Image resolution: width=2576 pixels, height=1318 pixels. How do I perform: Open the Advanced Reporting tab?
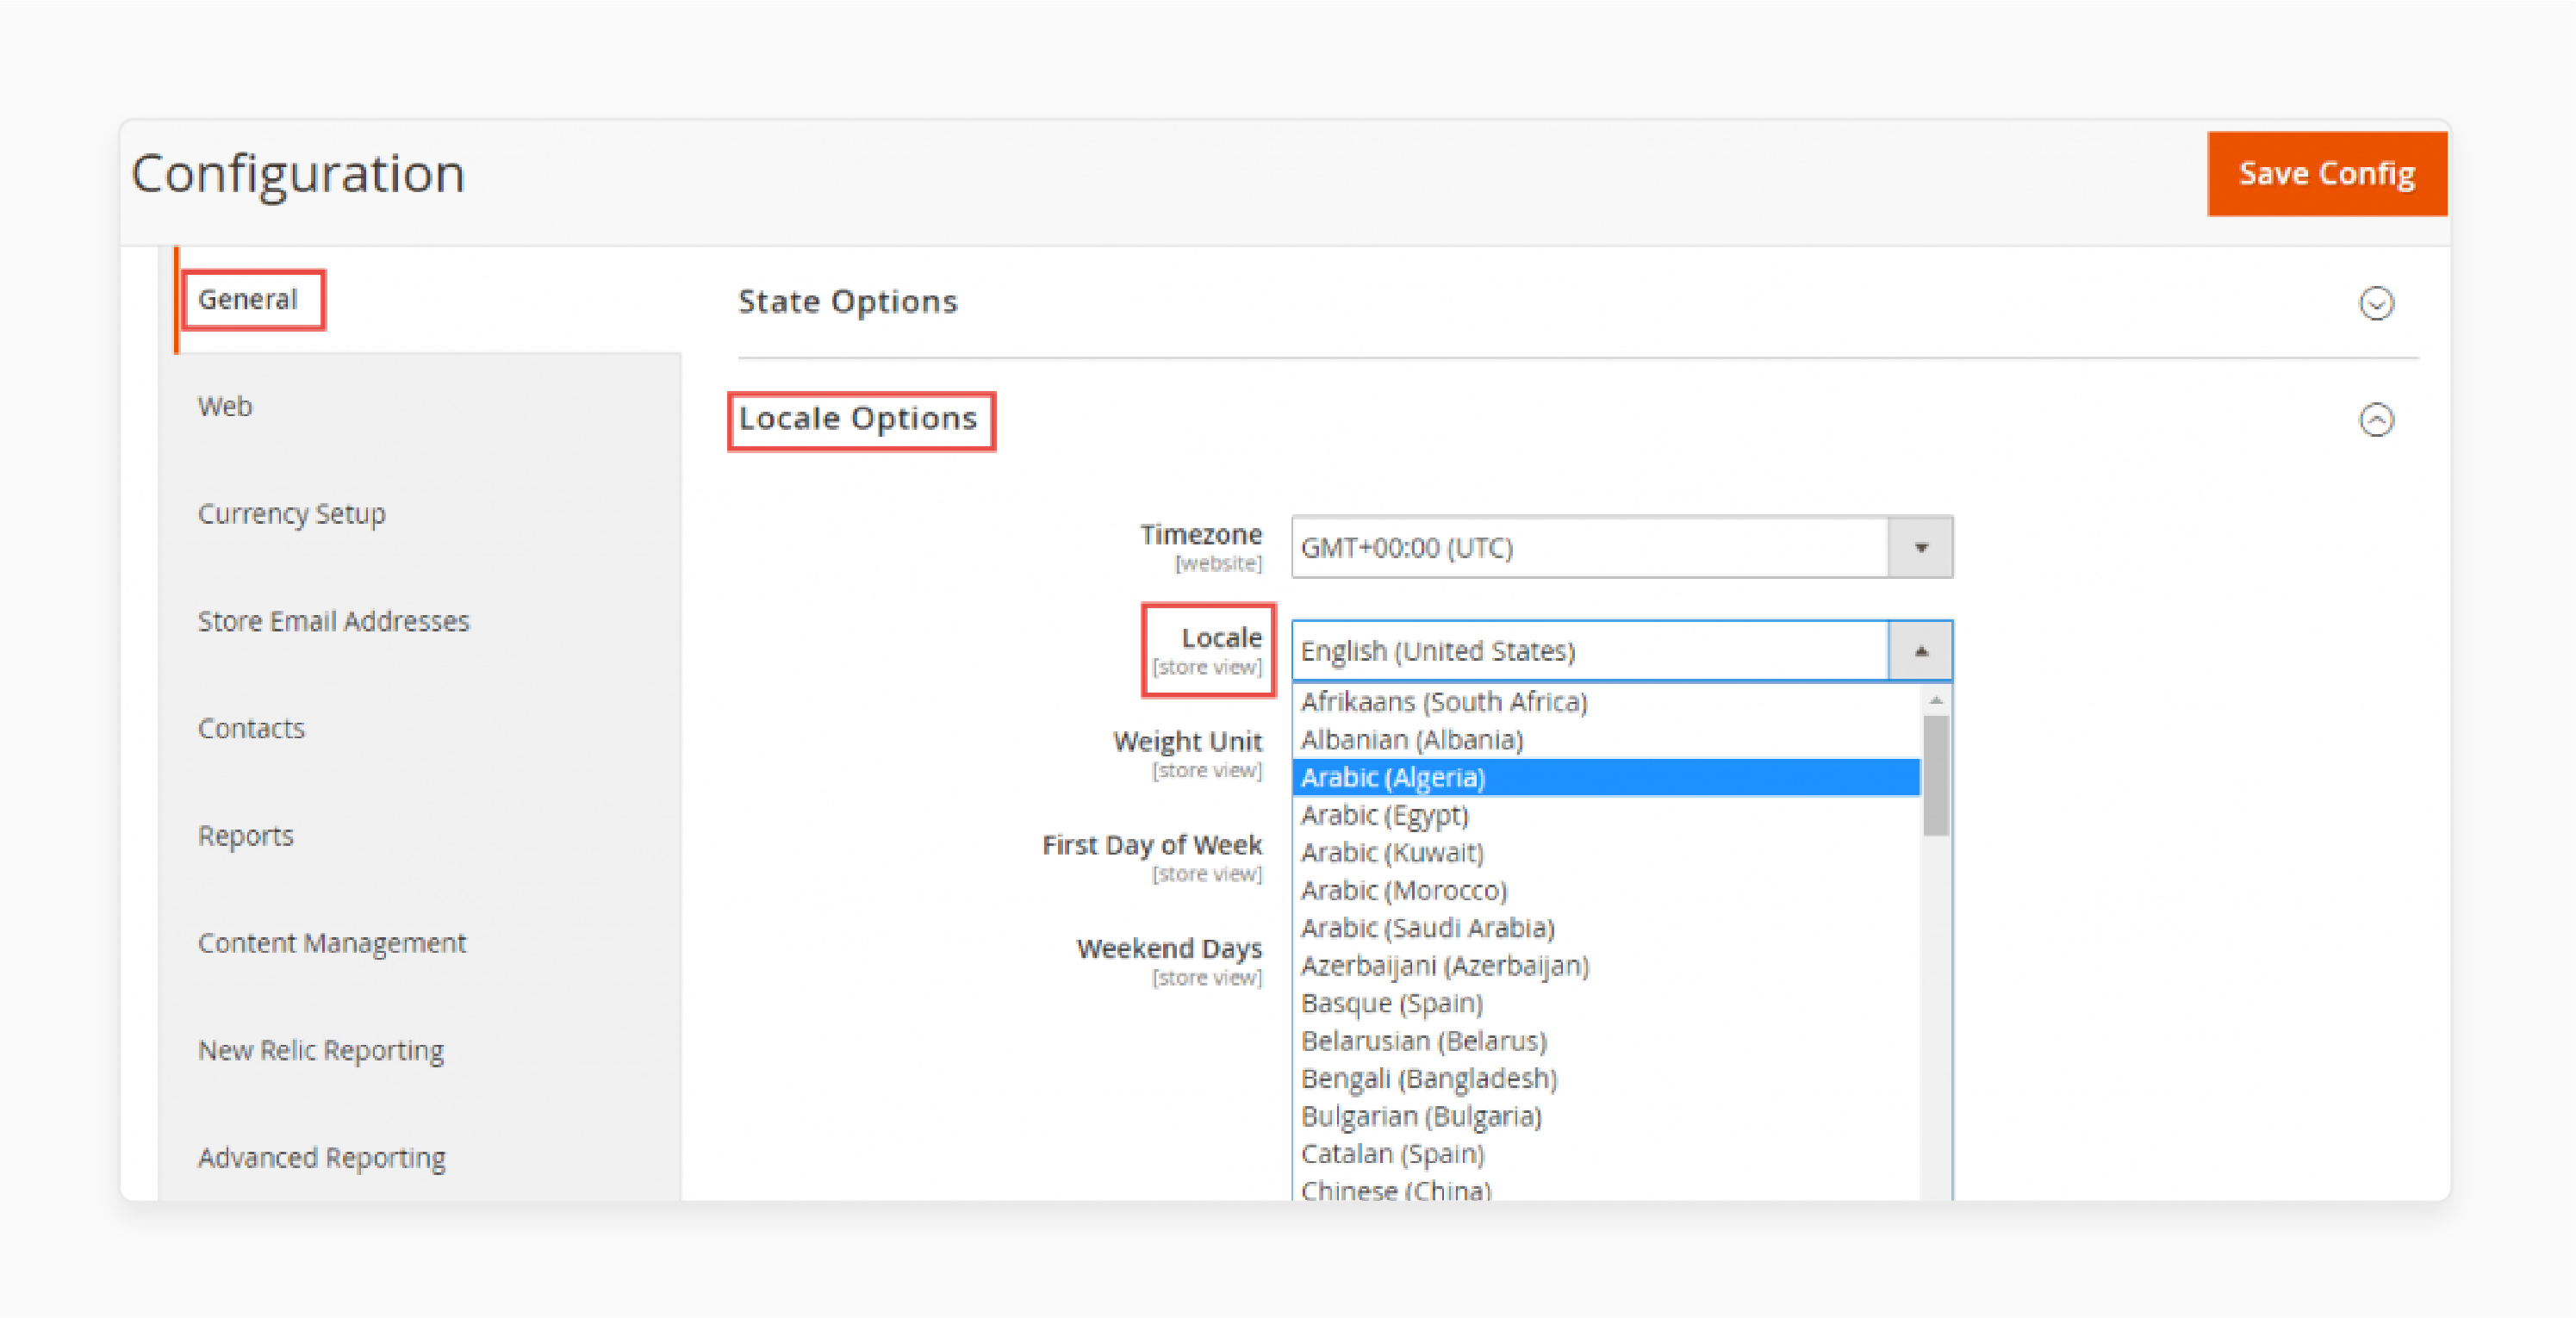(321, 1158)
